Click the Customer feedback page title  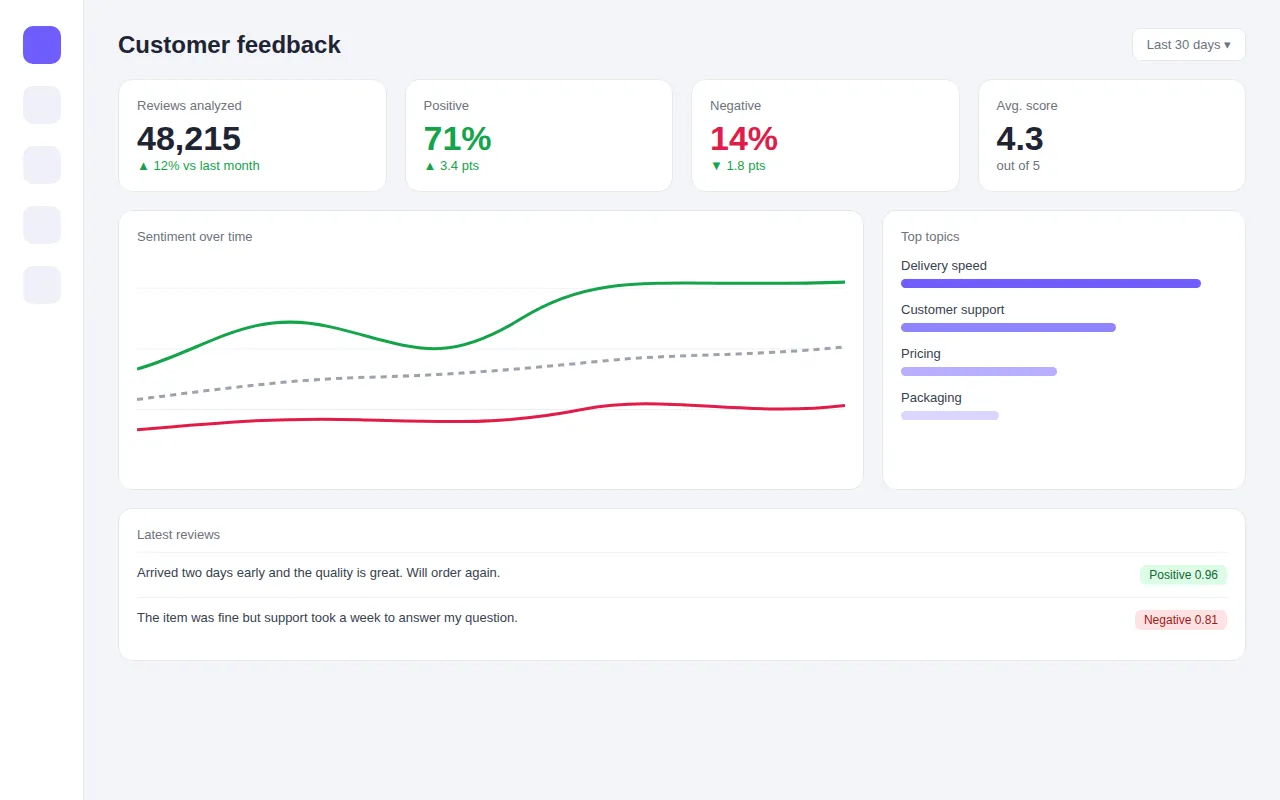click(x=229, y=45)
